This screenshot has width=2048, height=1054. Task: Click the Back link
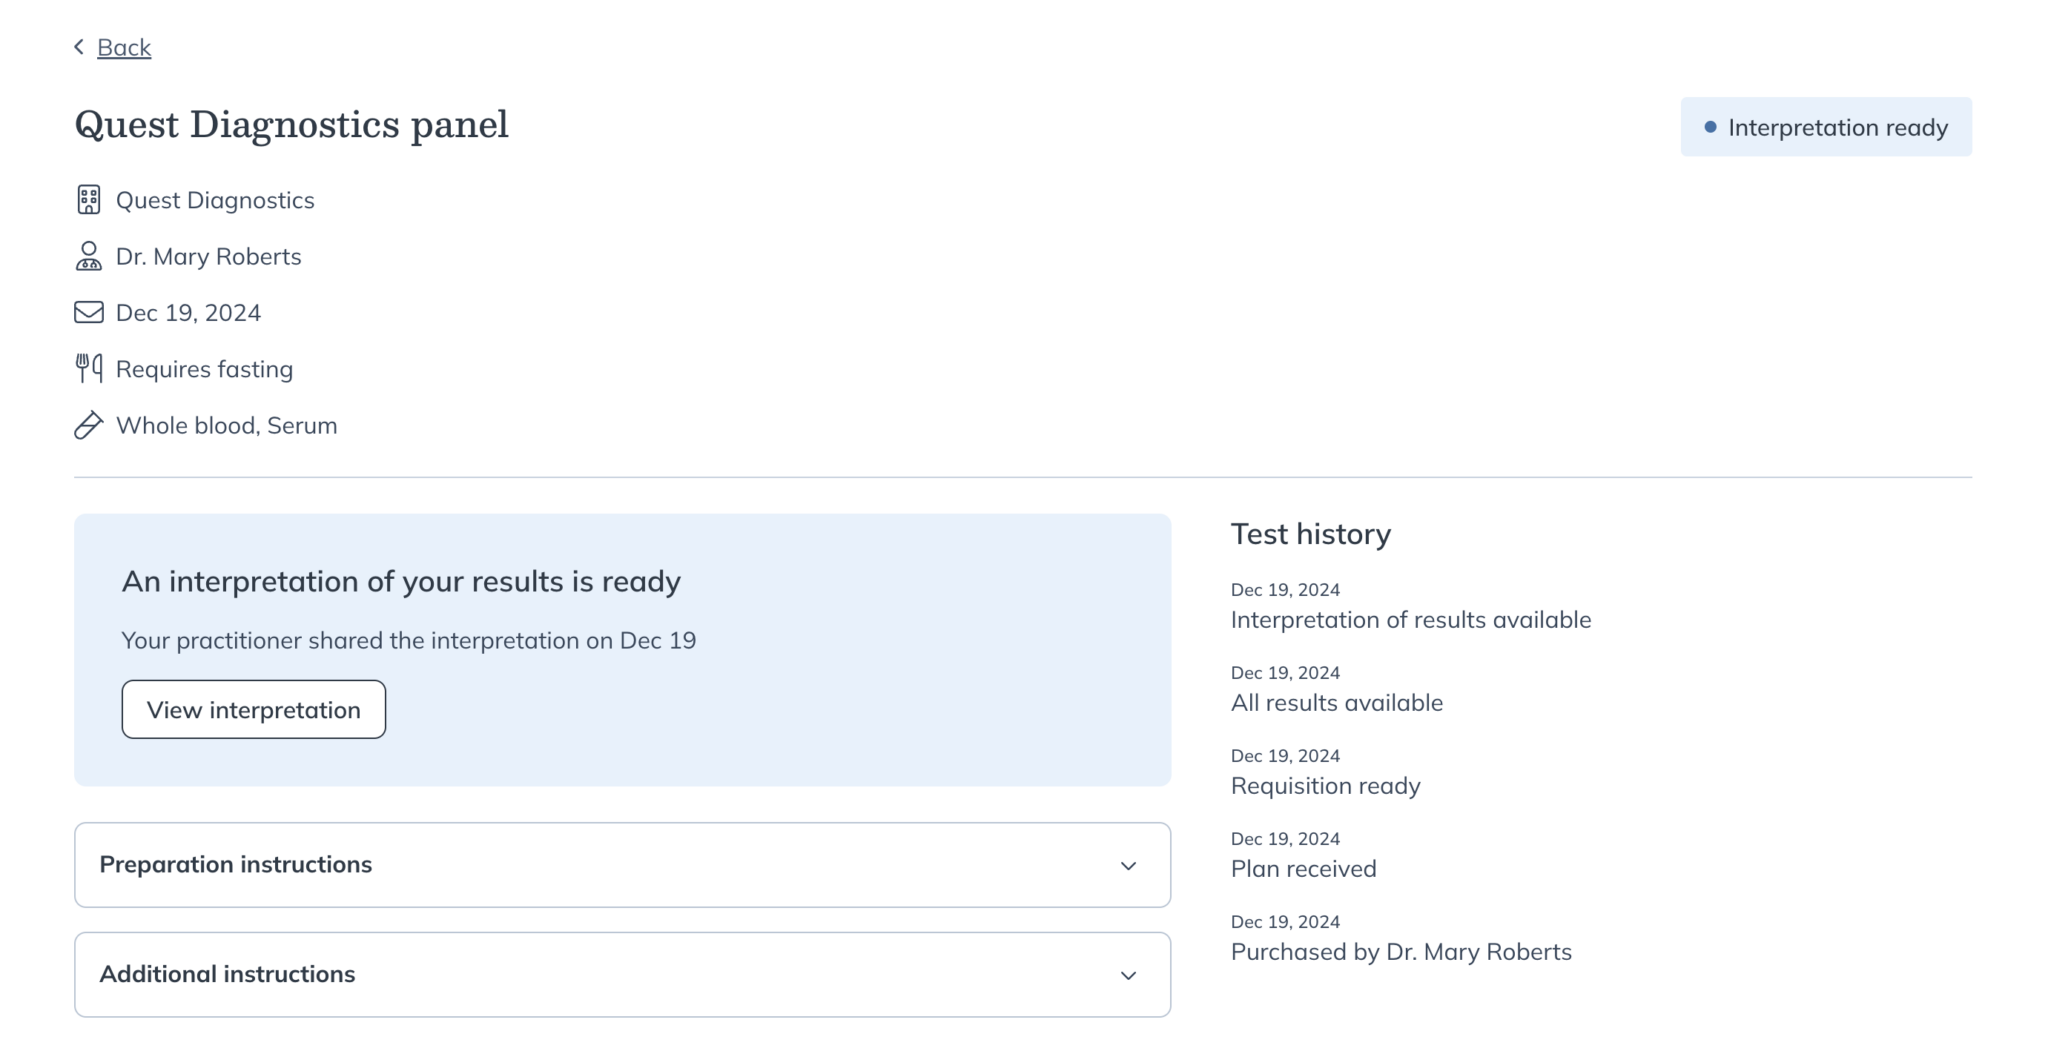coord(124,47)
